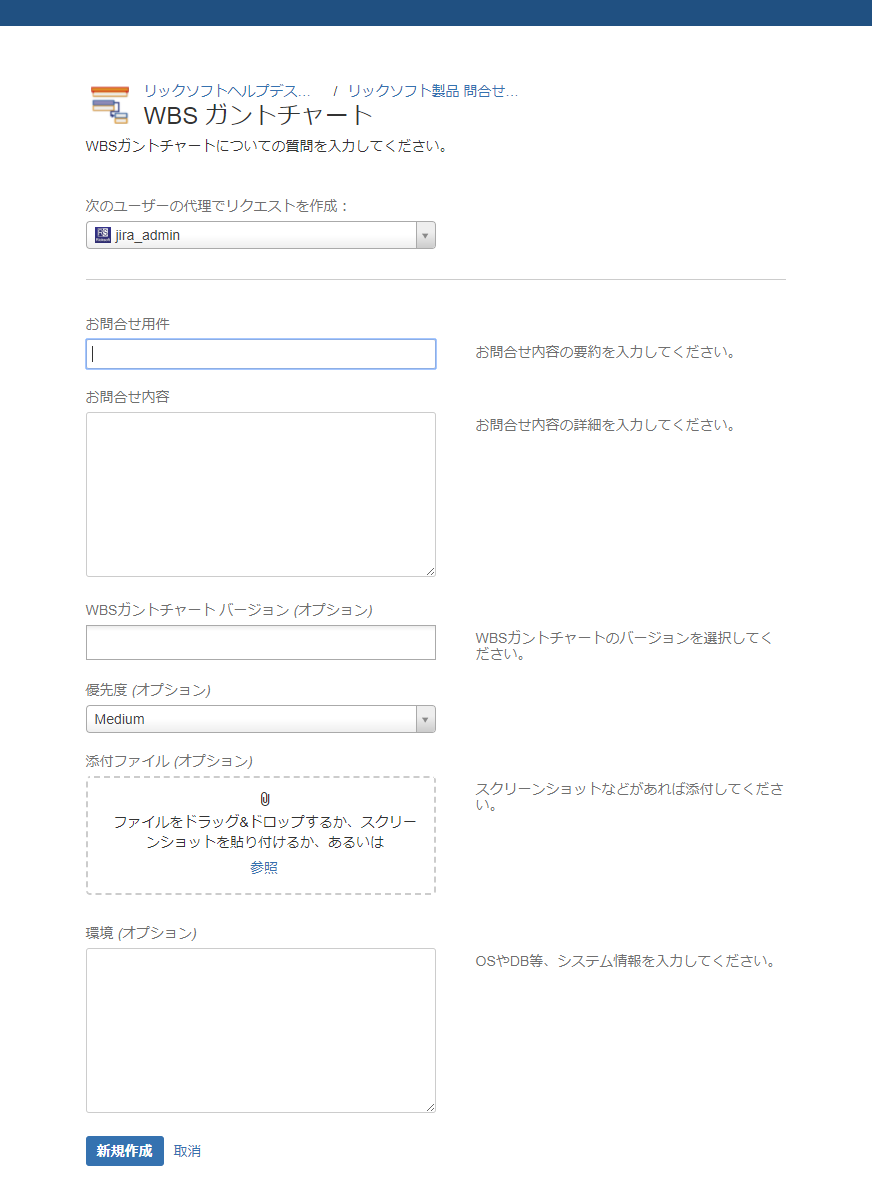
Task: Click into the お問合せ内容 description textarea
Action: coord(261,494)
